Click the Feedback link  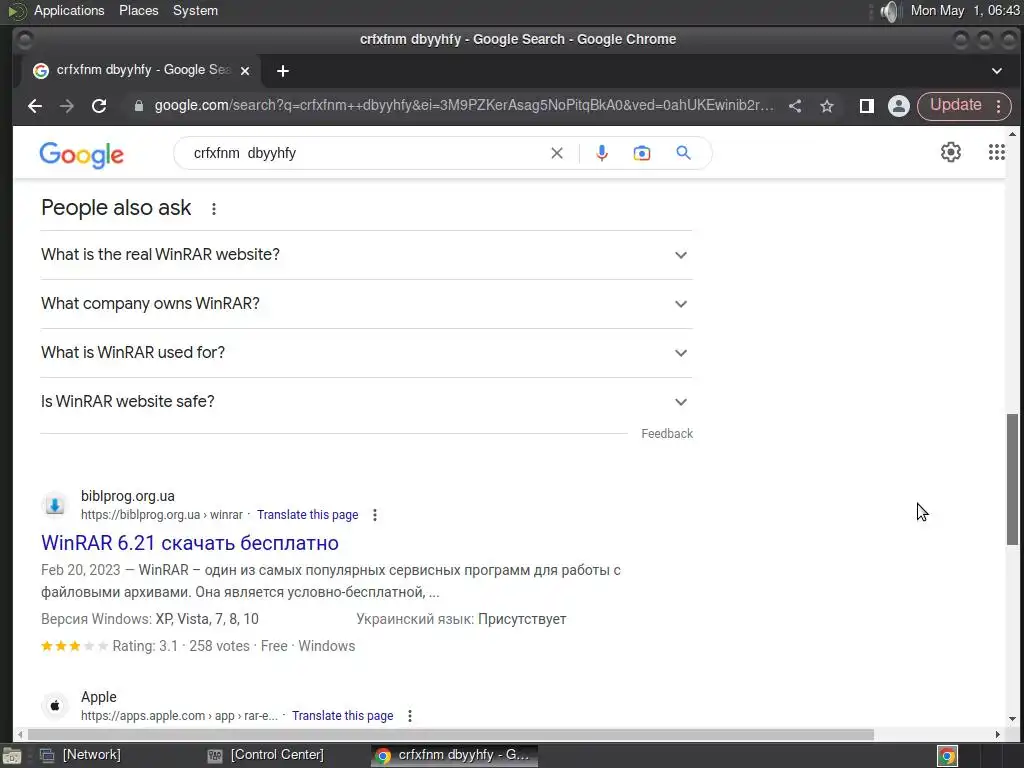click(667, 434)
